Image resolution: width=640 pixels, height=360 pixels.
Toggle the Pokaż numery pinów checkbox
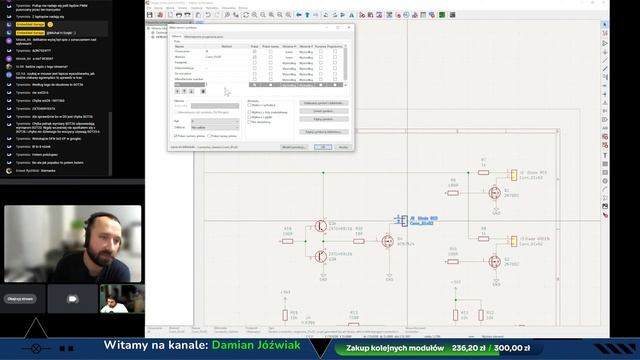176,136
